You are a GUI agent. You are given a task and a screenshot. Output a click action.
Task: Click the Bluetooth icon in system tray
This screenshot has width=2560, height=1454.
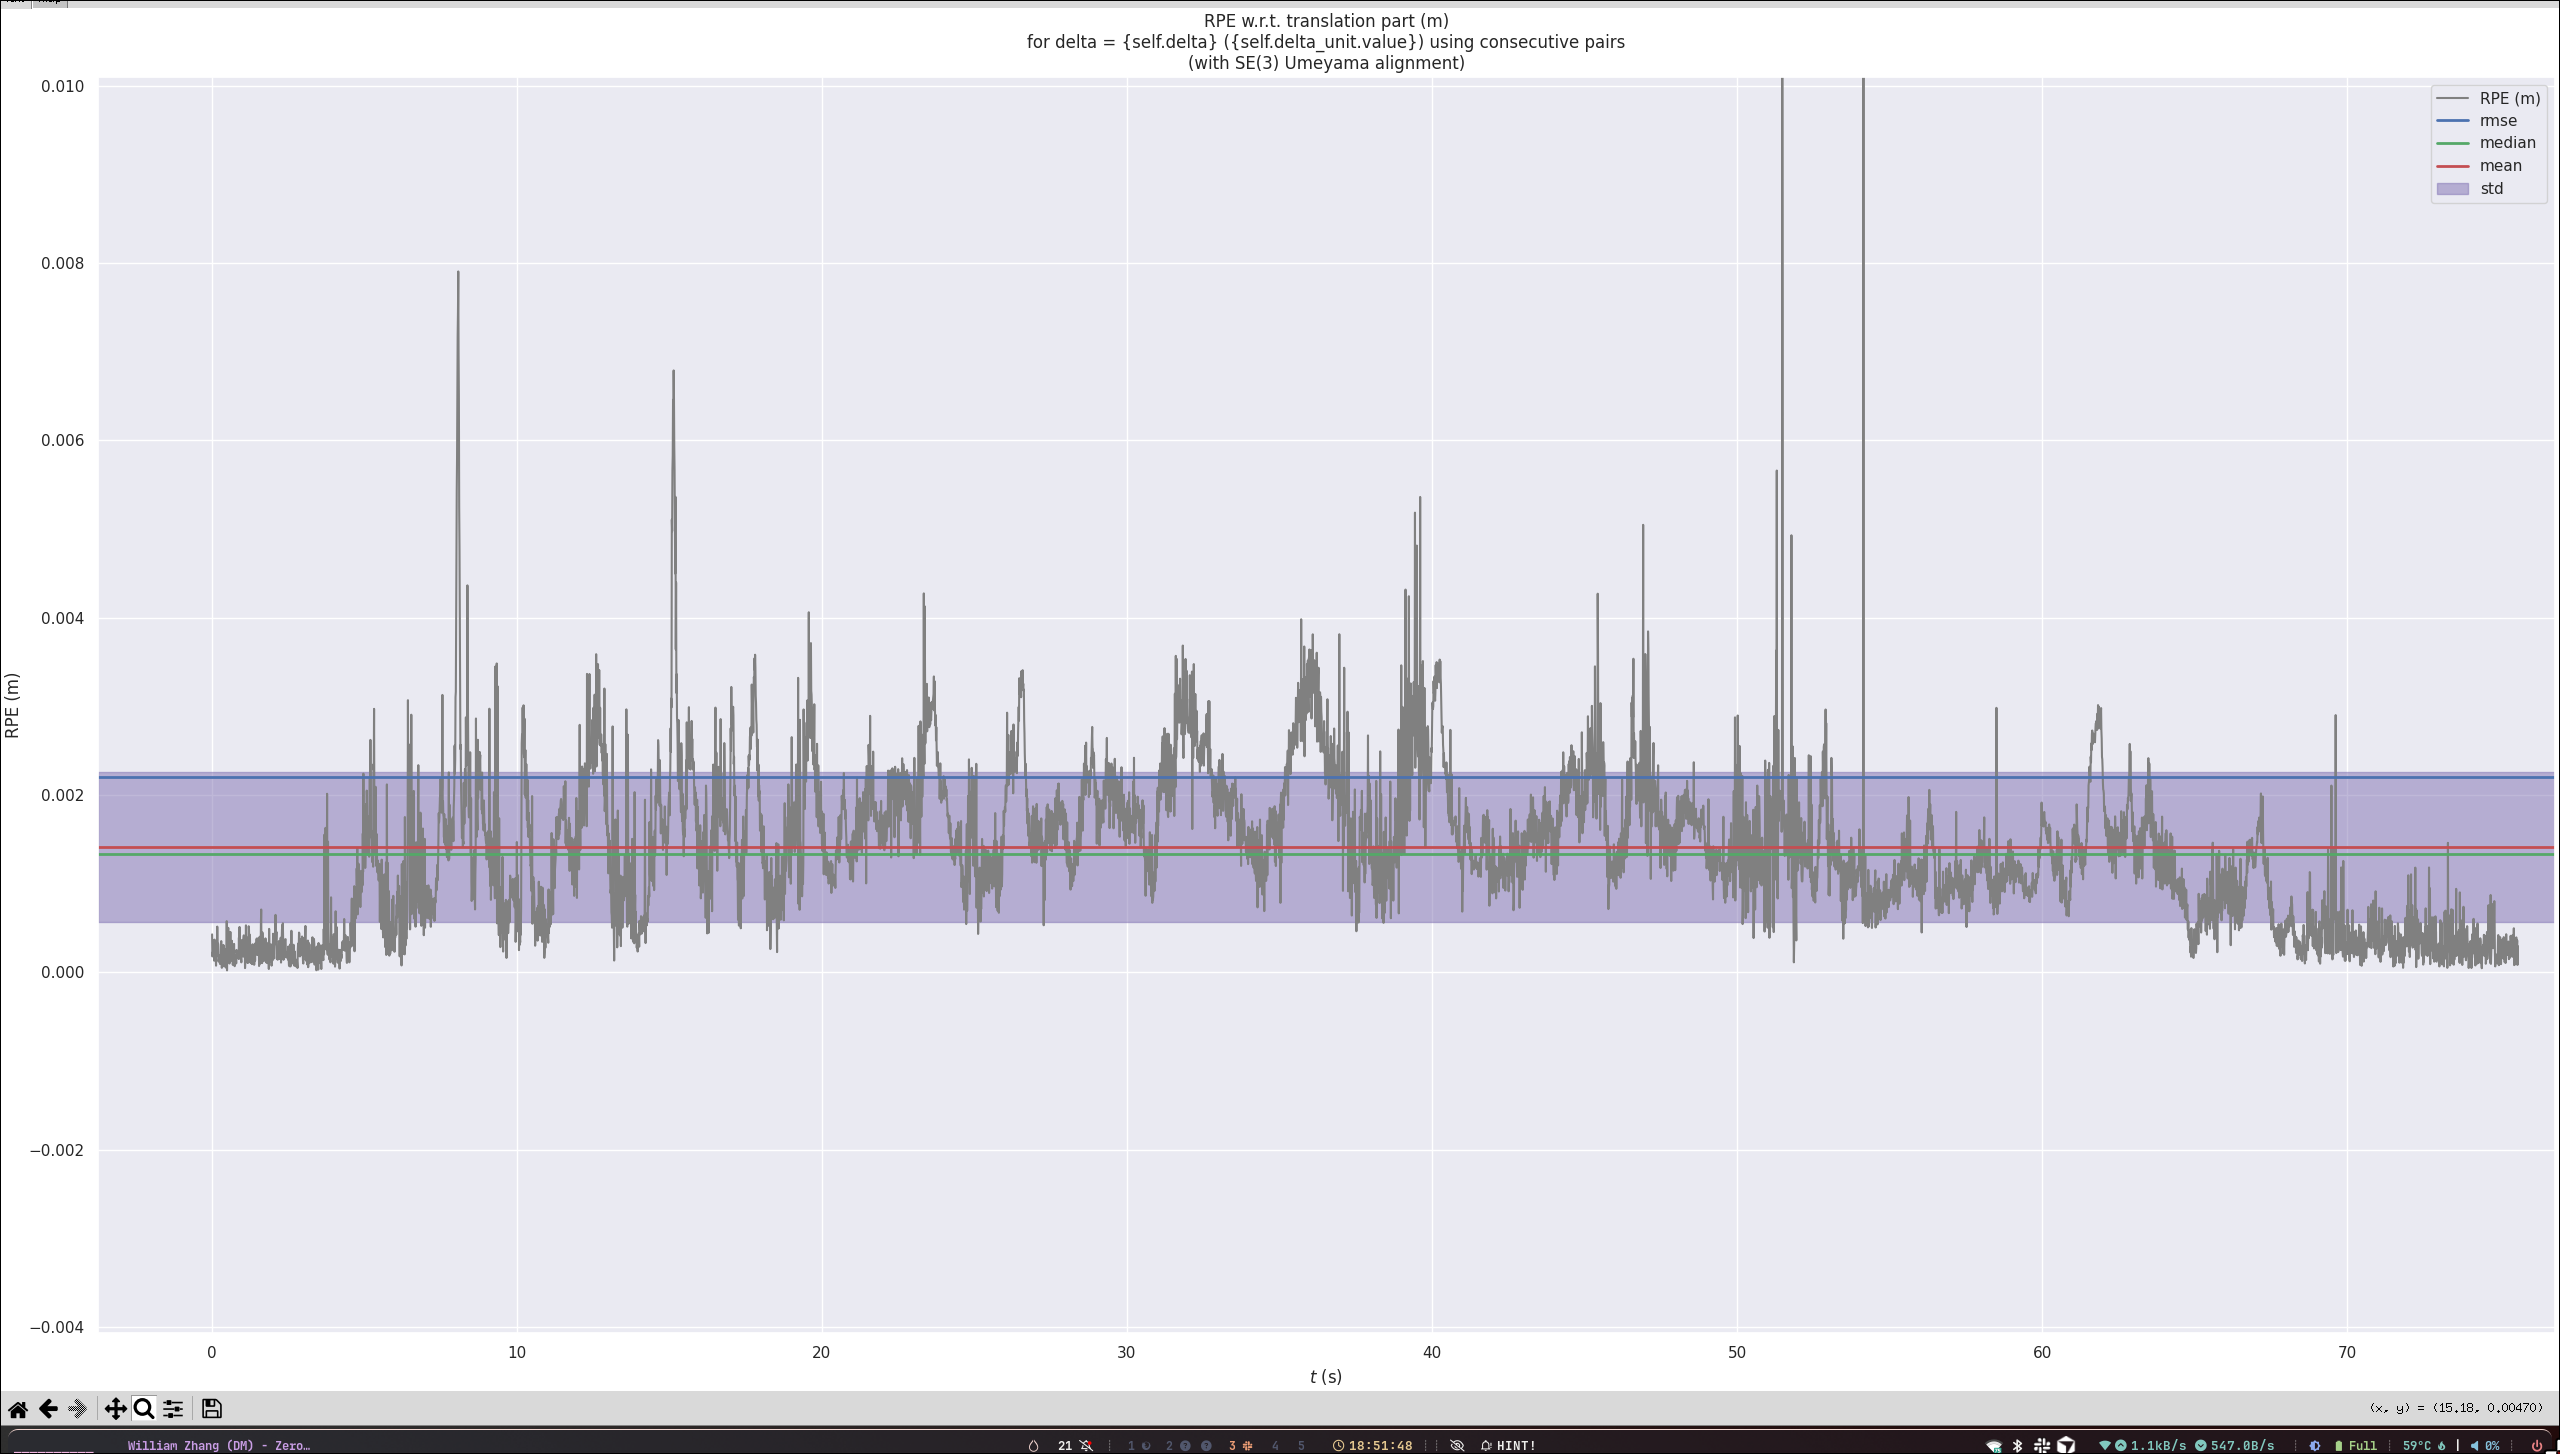tap(2017, 1445)
